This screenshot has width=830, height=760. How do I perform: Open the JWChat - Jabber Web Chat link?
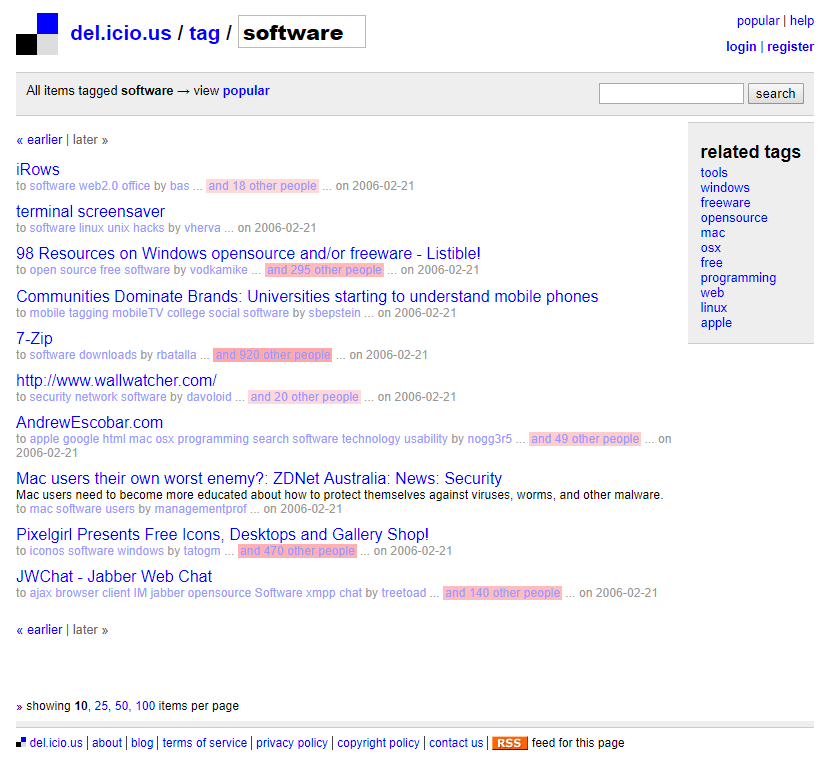(x=114, y=577)
